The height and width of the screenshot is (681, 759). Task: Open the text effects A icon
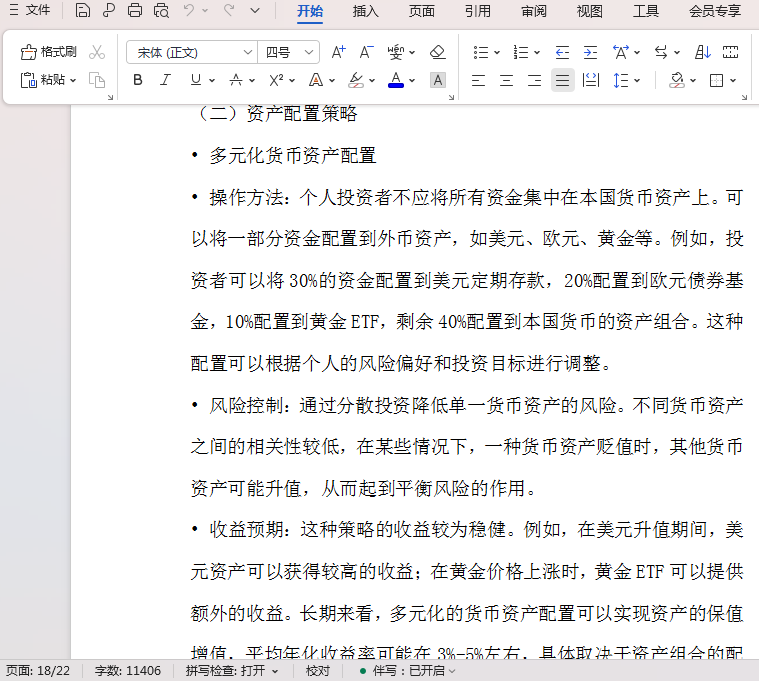pyautogui.click(x=316, y=80)
